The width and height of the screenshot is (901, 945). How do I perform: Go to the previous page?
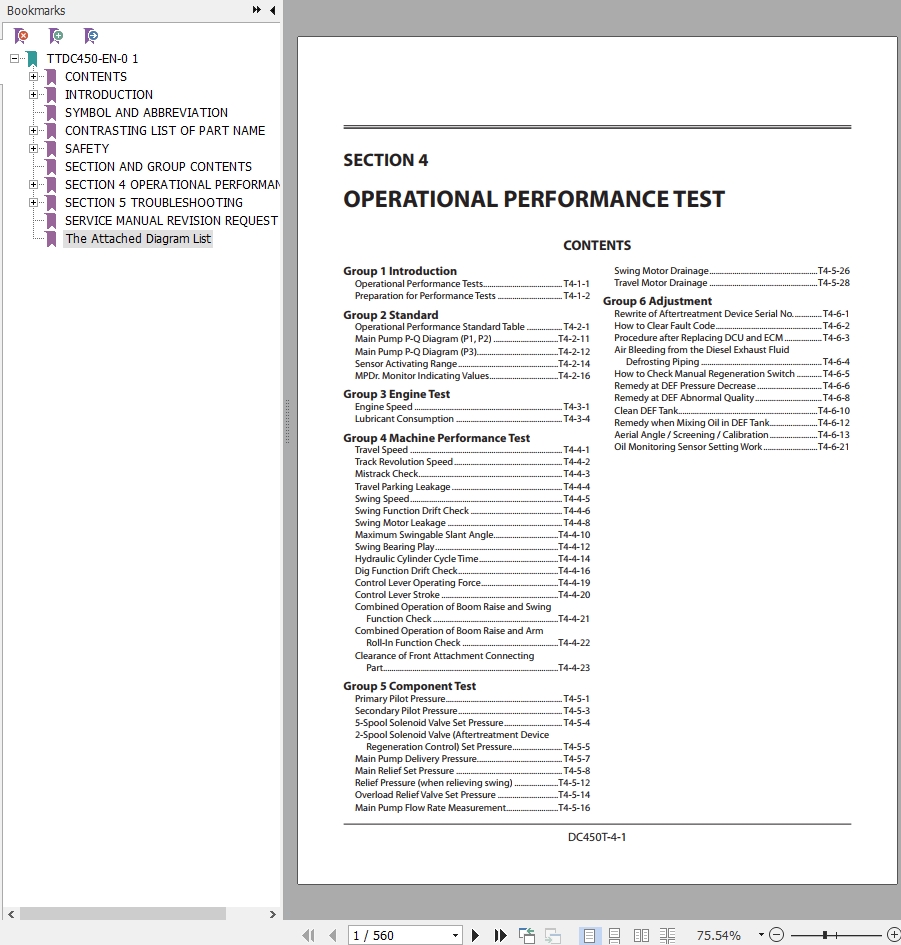coord(333,935)
